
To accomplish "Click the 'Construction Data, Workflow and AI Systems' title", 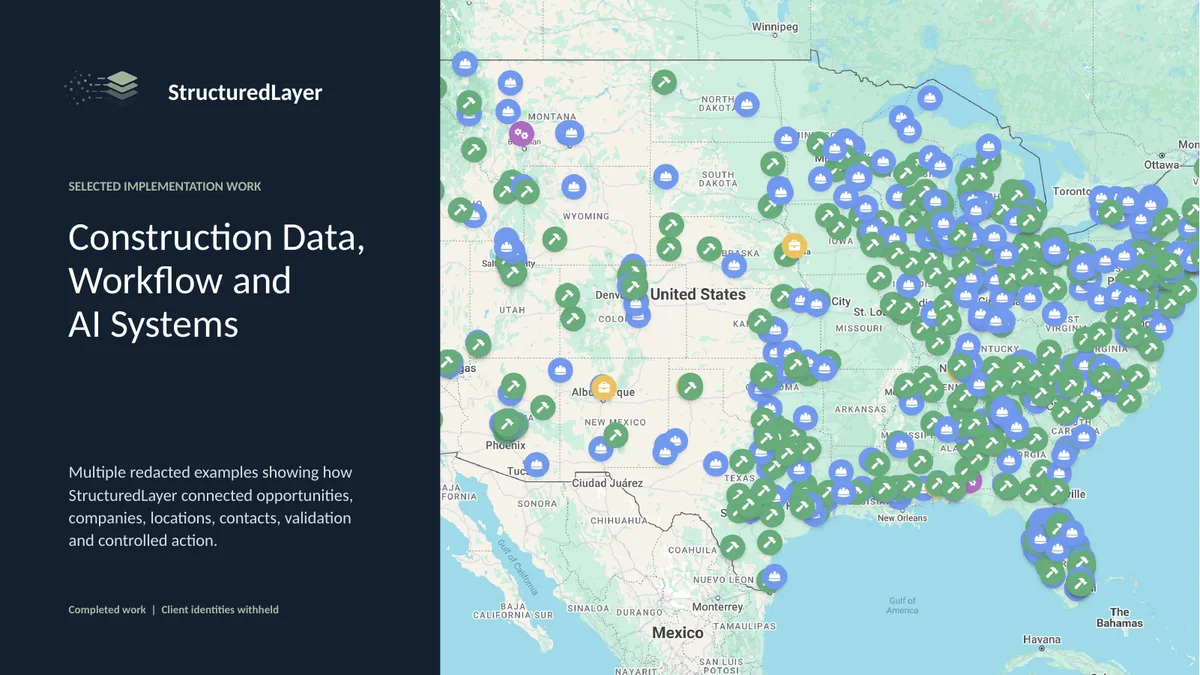I will 216,281.
